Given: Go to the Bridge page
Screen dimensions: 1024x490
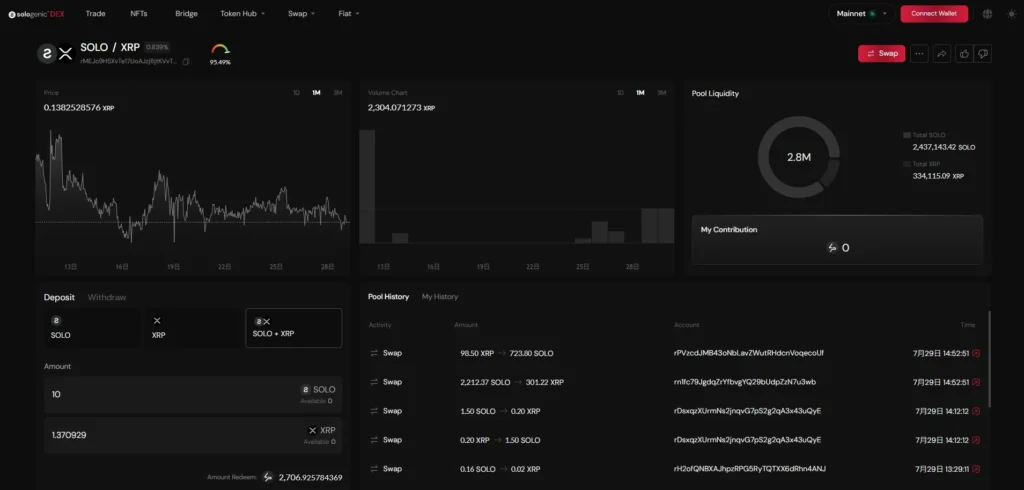Looking at the screenshot, I should [x=186, y=14].
